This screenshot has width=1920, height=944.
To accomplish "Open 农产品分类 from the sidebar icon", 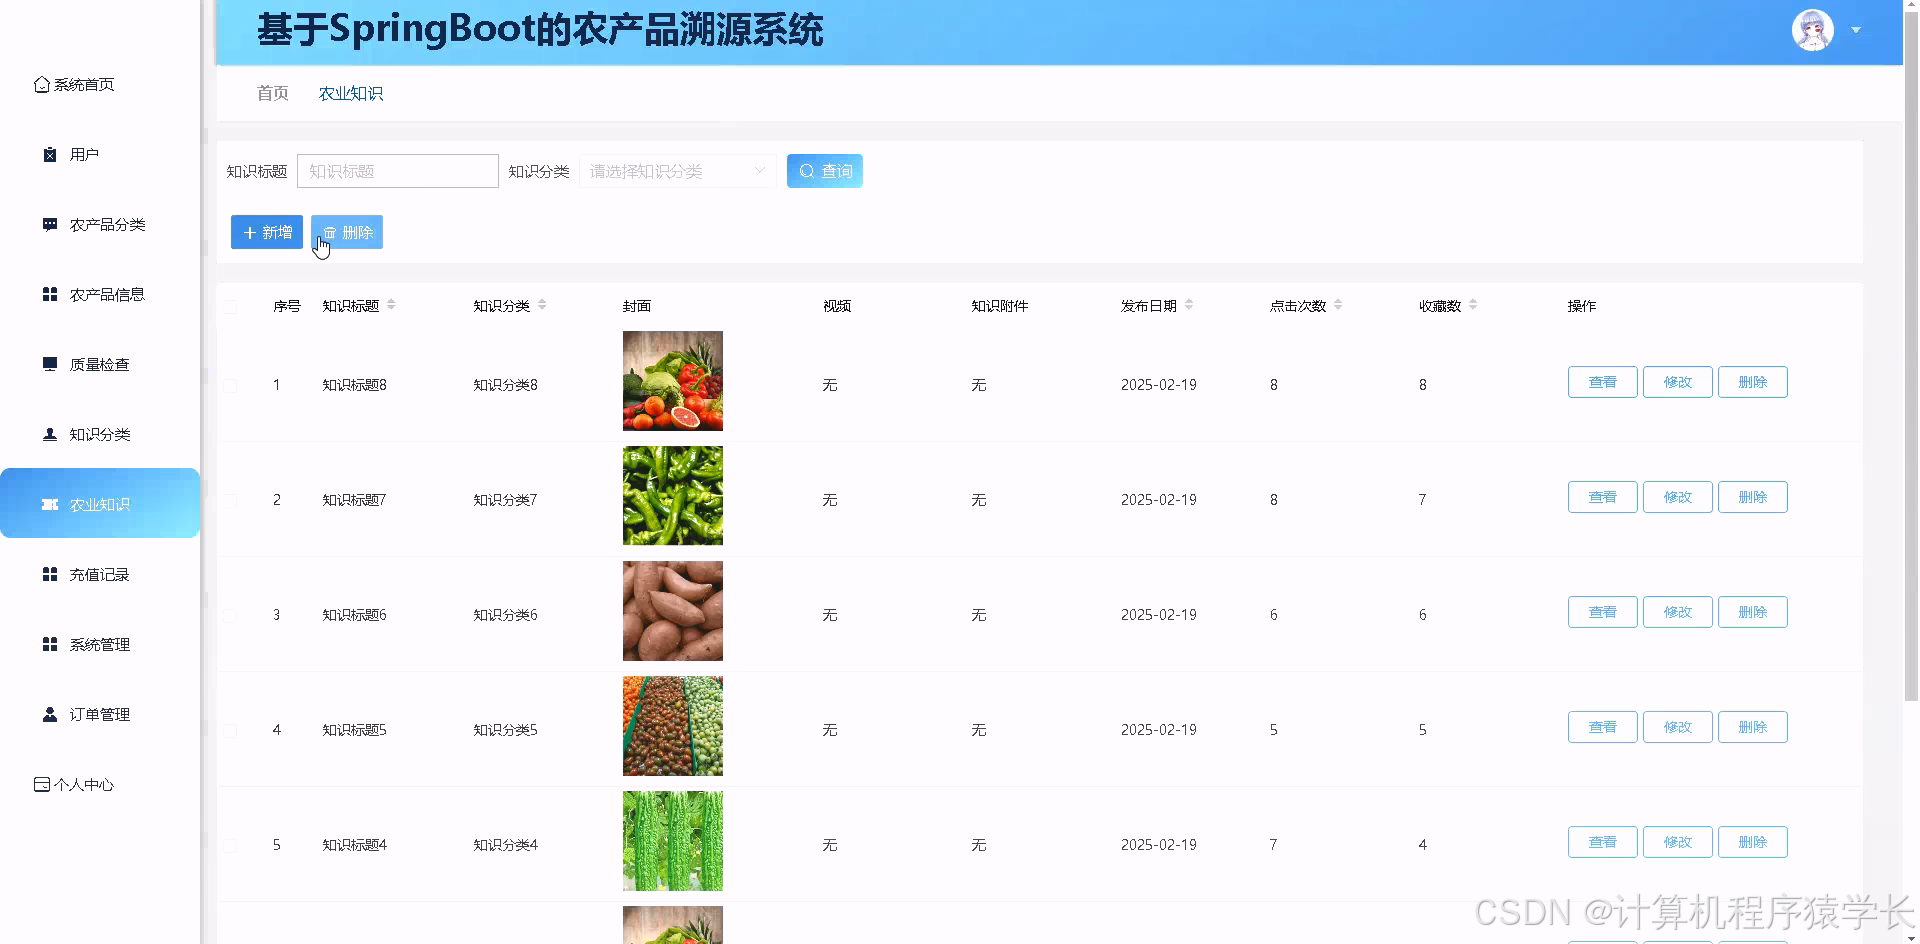I will tap(49, 224).
